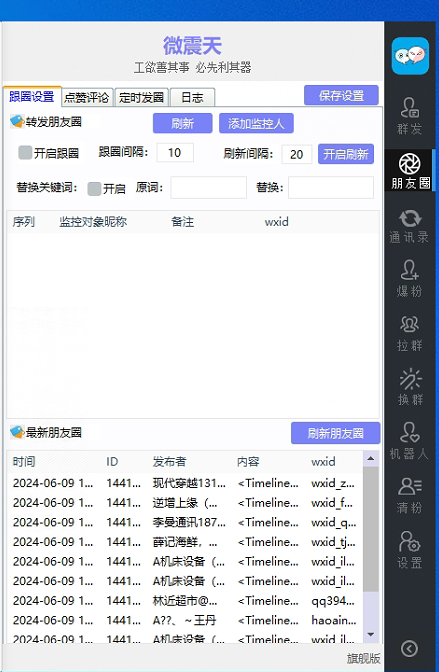Sort by the 监控对象昵称 column header

pyautogui.click(x=93, y=222)
